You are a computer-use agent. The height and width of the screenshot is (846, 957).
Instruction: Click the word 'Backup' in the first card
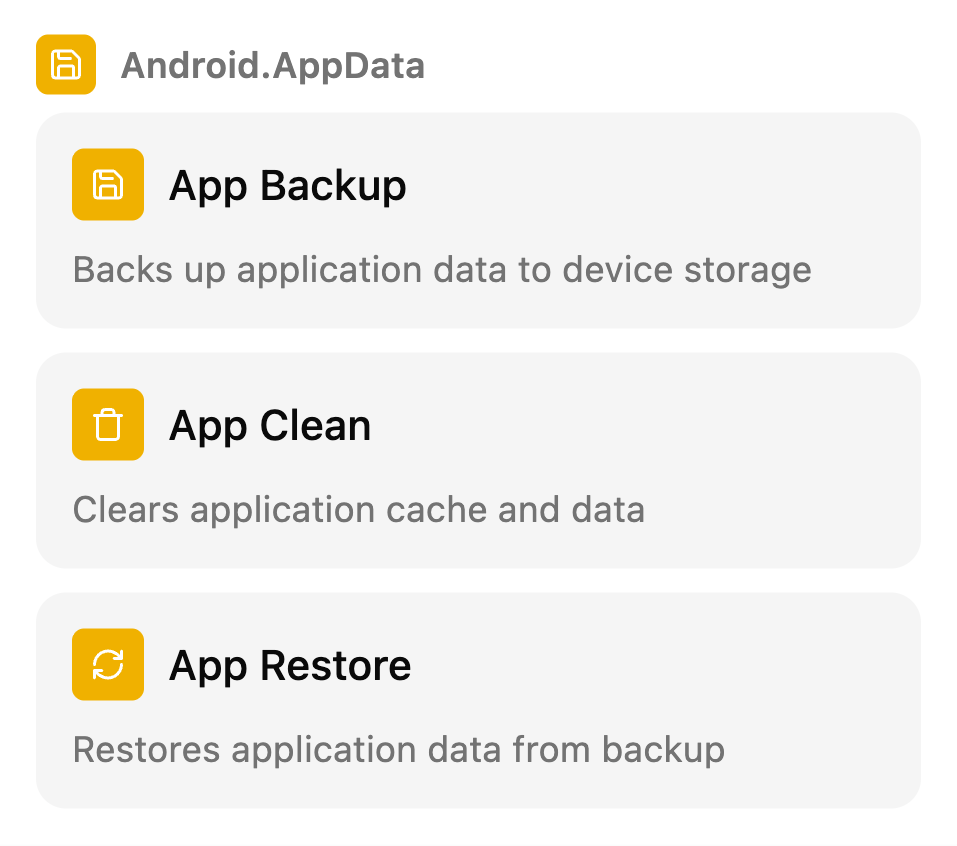tap(333, 185)
